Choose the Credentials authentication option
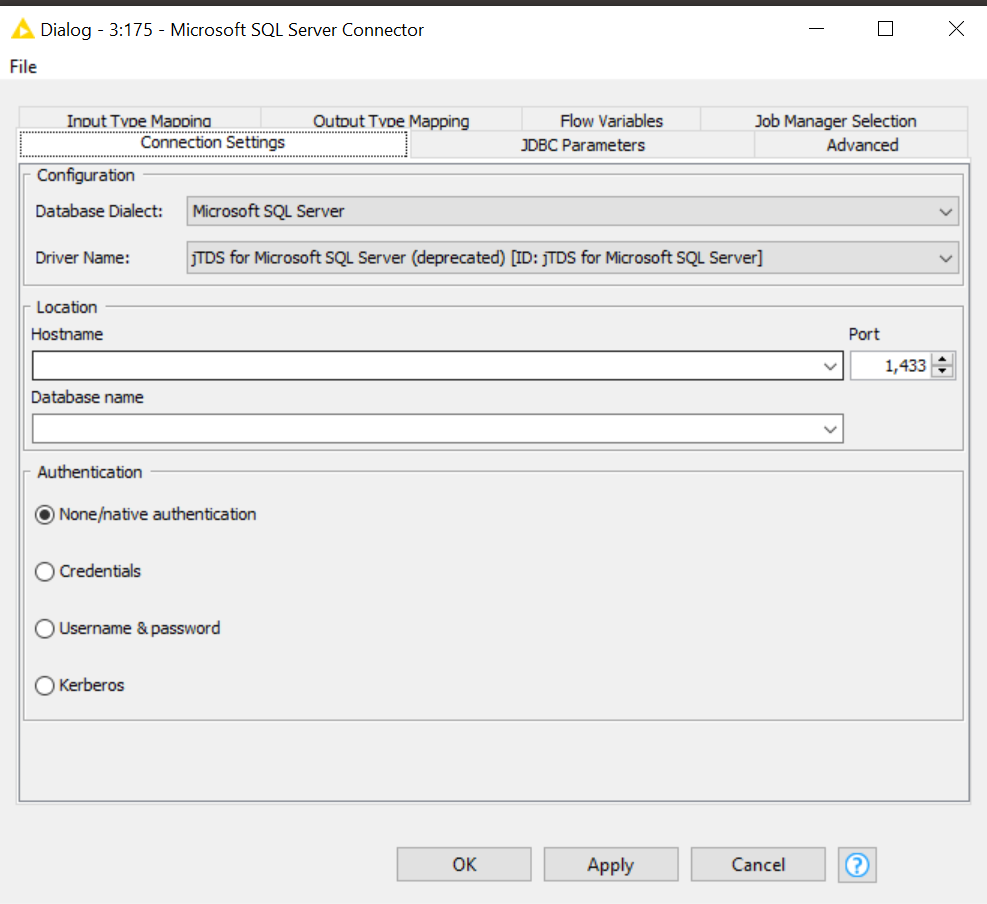 tap(45, 572)
